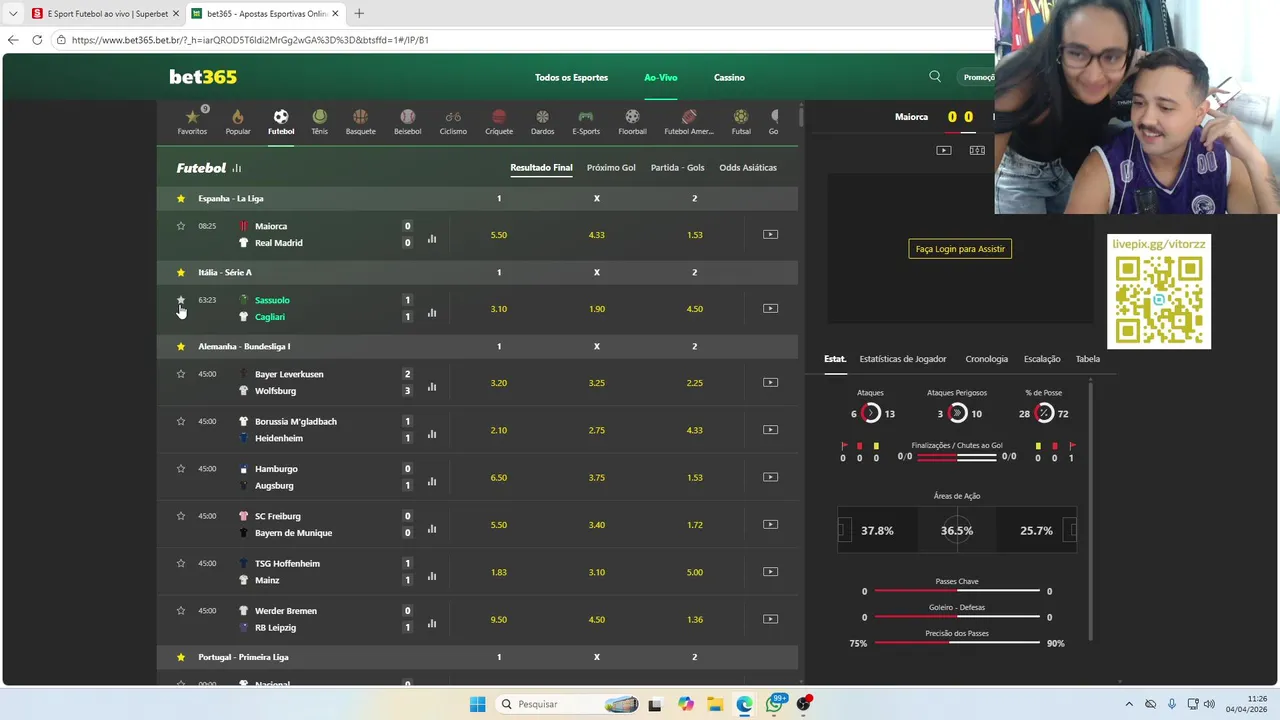Select the Popular flame icon
This screenshot has width=1280, height=720.
click(238, 121)
